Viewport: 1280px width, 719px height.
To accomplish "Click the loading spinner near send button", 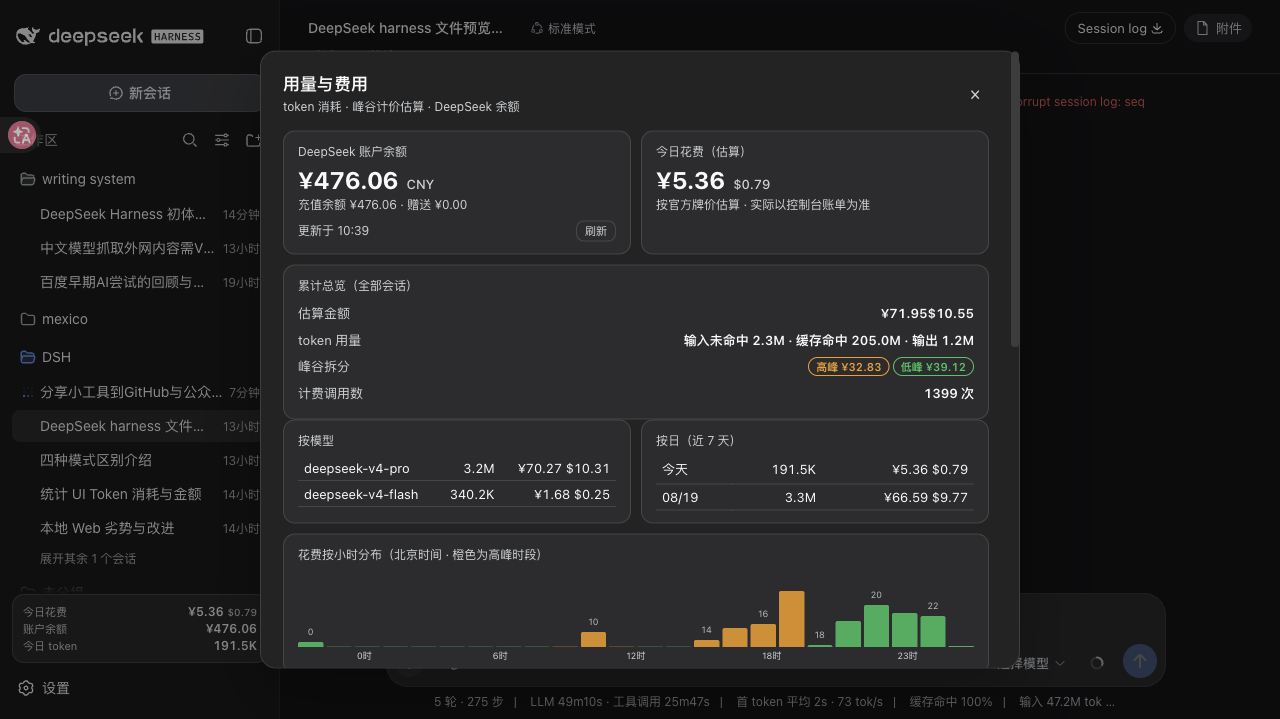I will pyautogui.click(x=1097, y=662).
